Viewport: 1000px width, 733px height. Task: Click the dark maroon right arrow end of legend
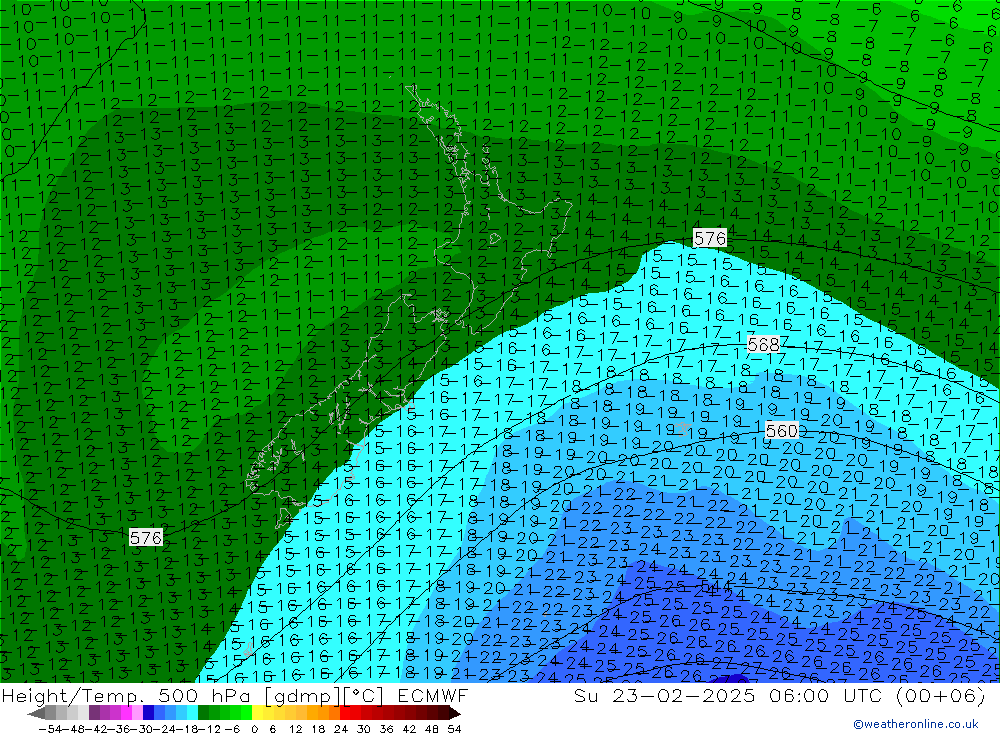tap(453, 713)
